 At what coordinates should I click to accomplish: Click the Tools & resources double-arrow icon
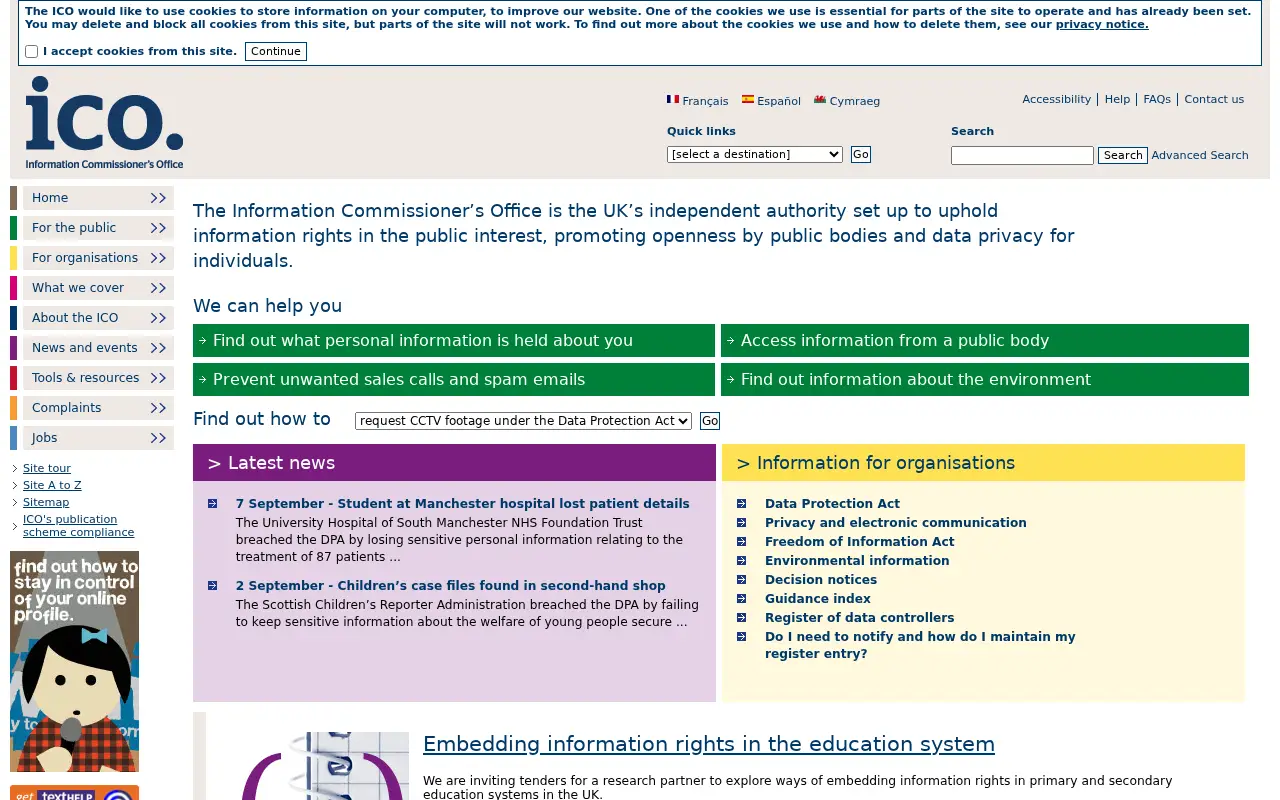158,378
